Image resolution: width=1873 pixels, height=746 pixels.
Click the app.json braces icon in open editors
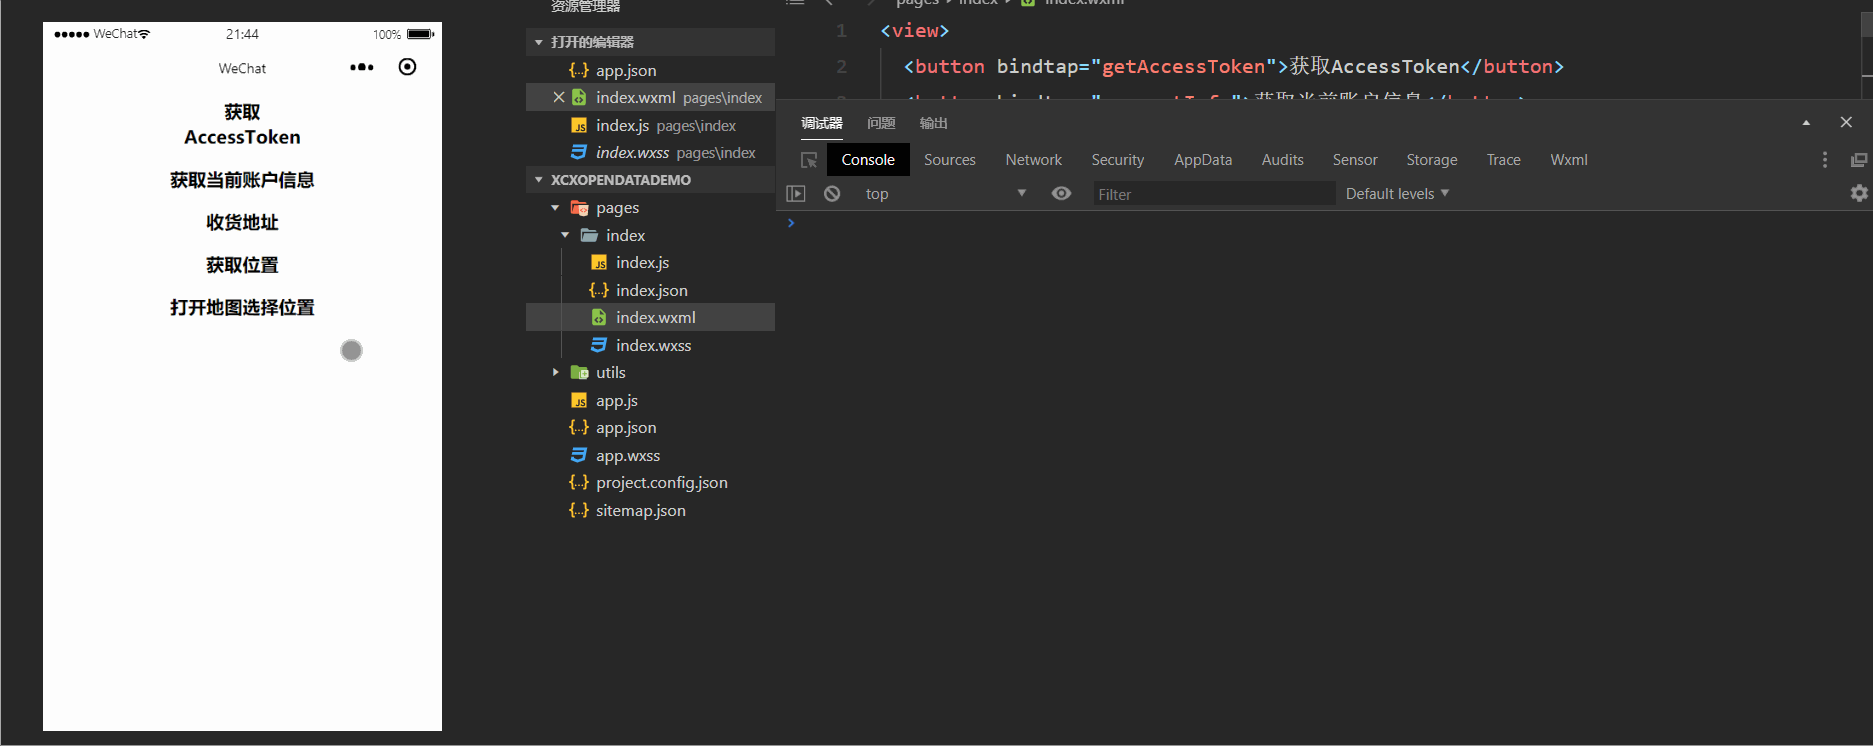tap(579, 70)
